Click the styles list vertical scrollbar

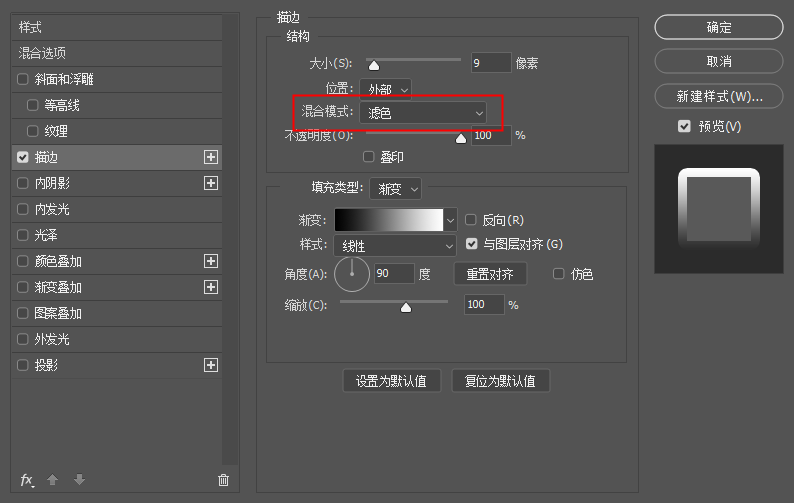click(230, 239)
